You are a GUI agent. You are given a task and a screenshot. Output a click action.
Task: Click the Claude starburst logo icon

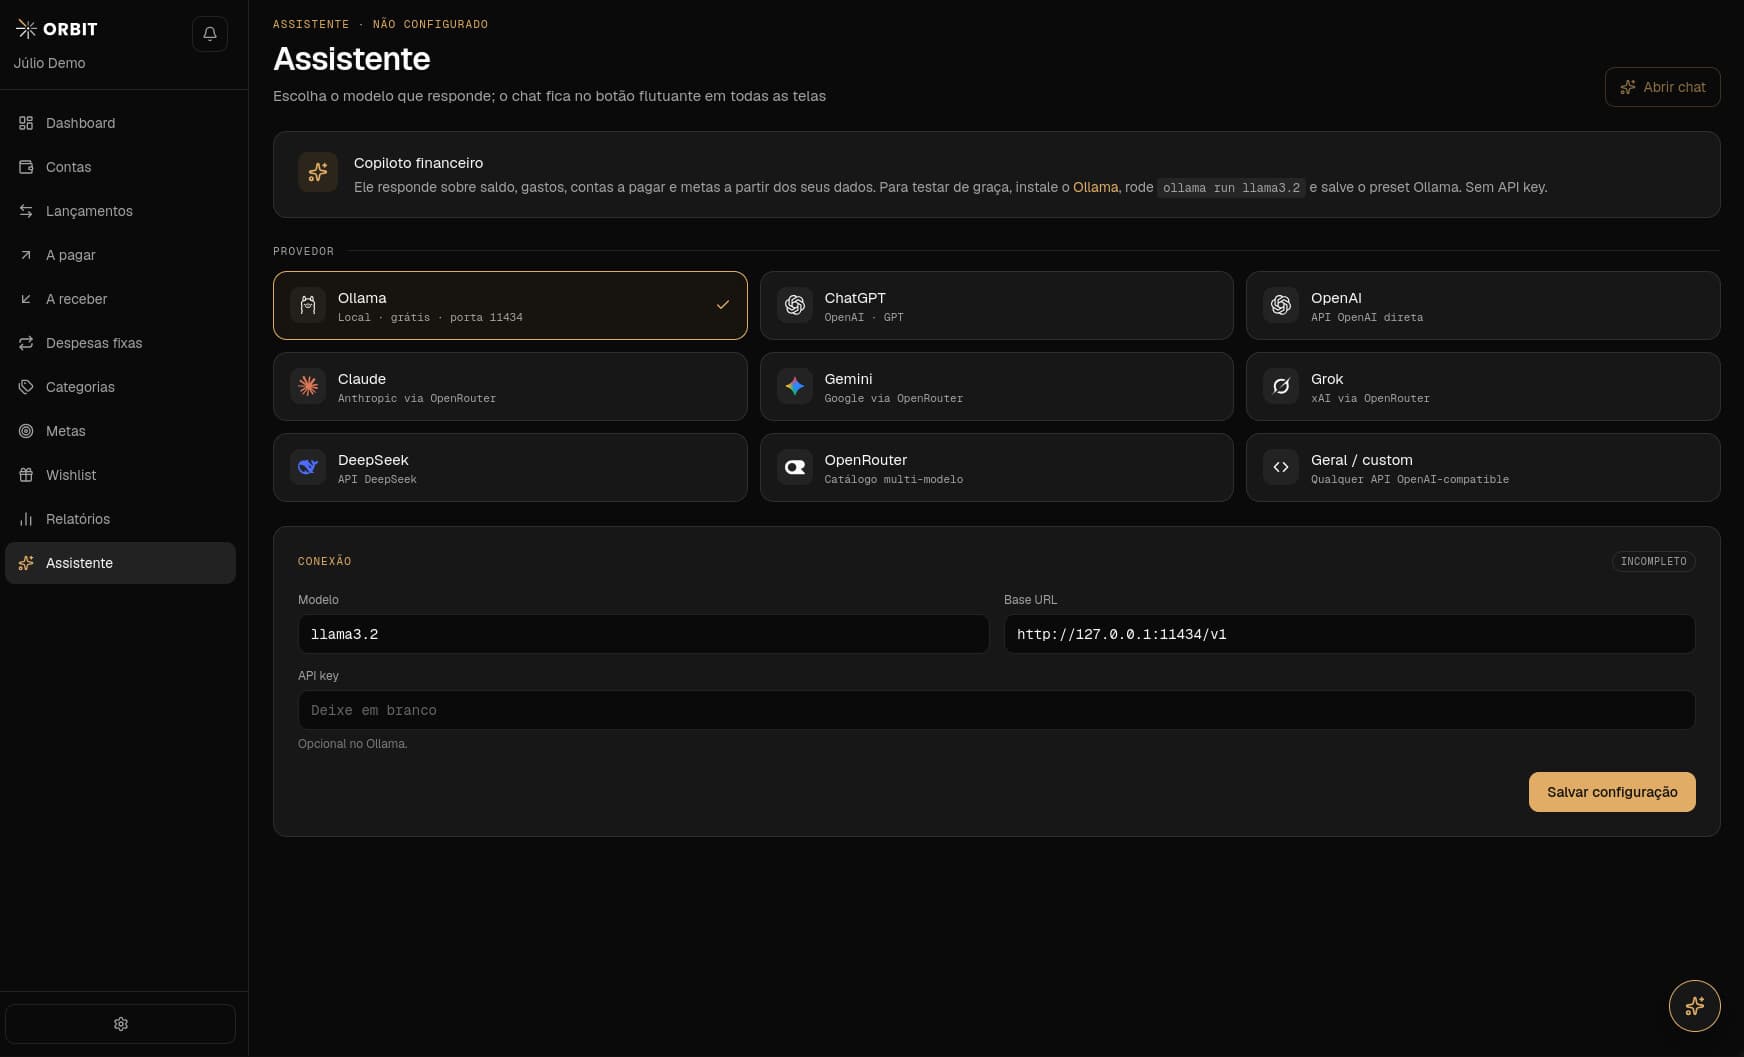point(308,386)
